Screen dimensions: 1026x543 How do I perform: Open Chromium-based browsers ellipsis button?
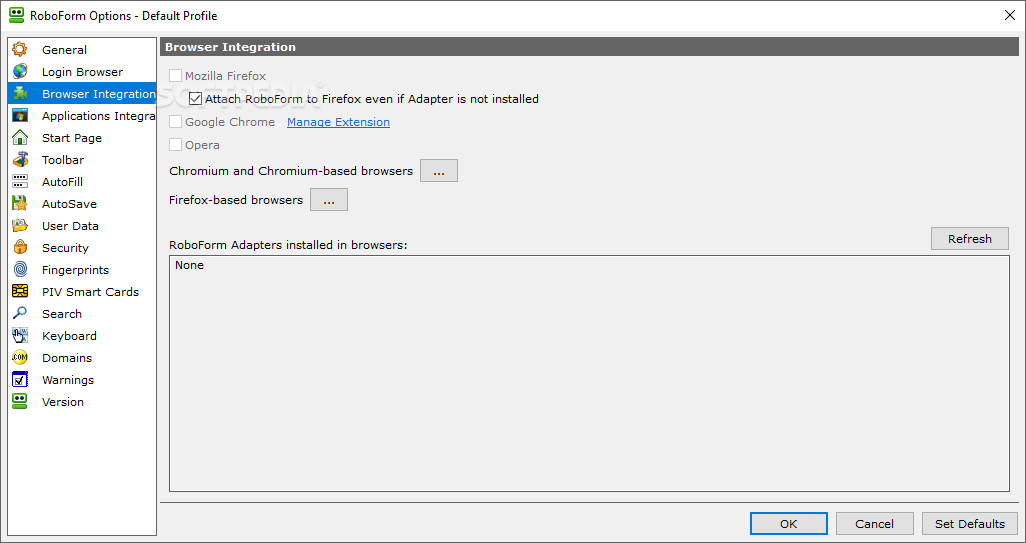(x=439, y=171)
